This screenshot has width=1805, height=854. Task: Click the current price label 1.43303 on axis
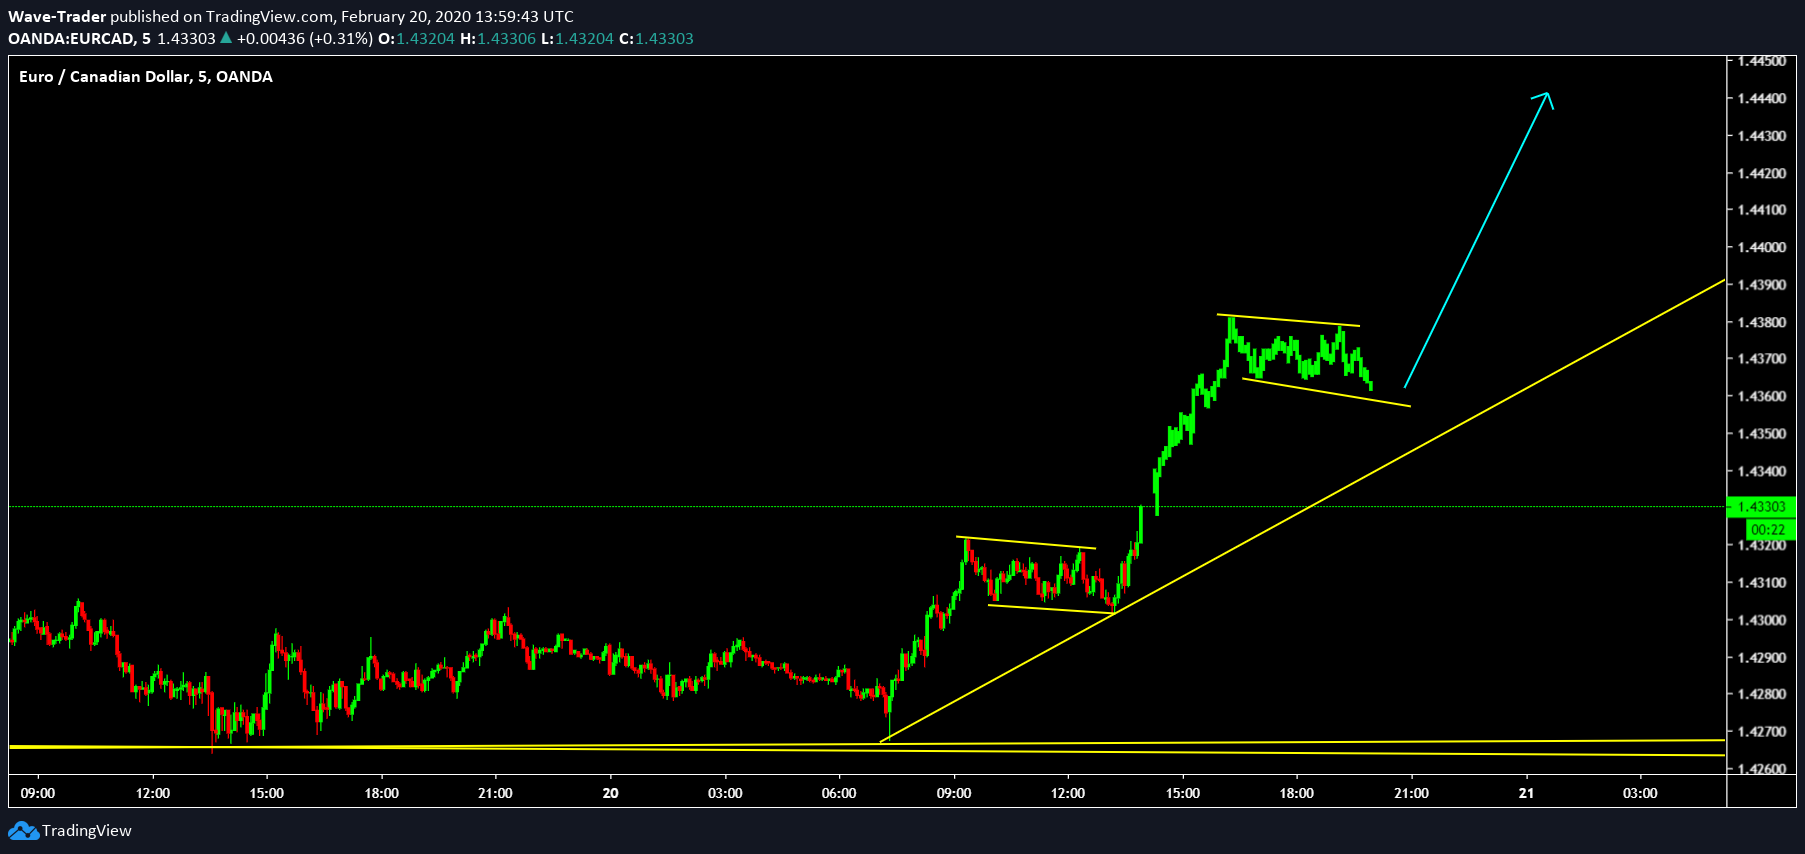[1761, 507]
